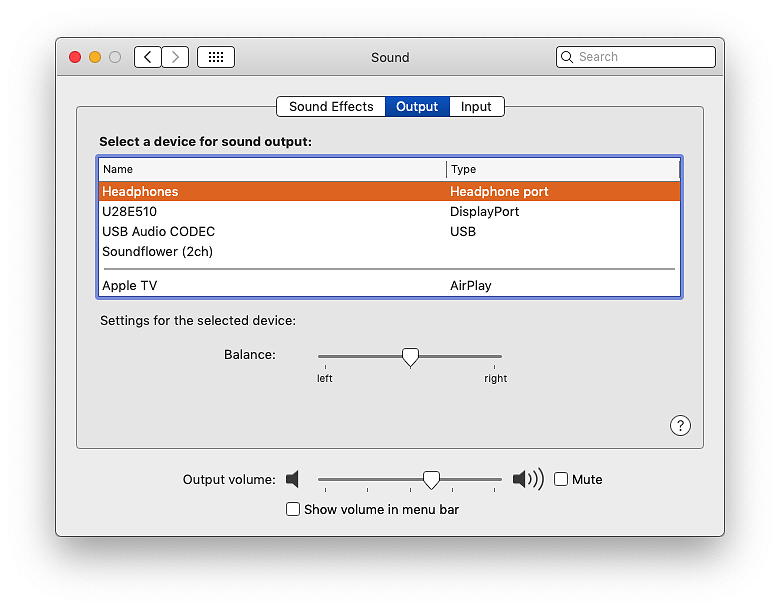Select the Output tab

pyautogui.click(x=417, y=106)
